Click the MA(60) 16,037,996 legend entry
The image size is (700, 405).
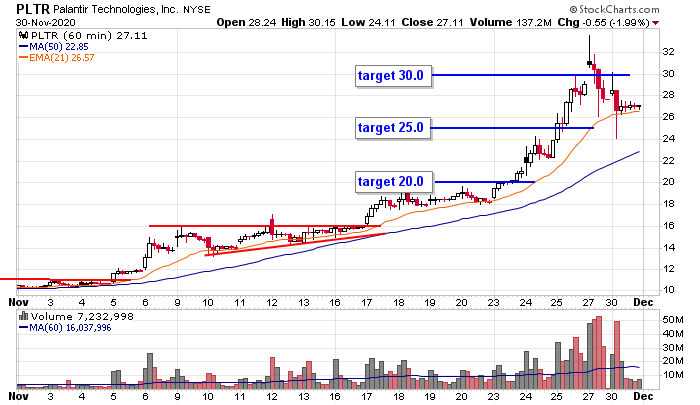[66, 328]
